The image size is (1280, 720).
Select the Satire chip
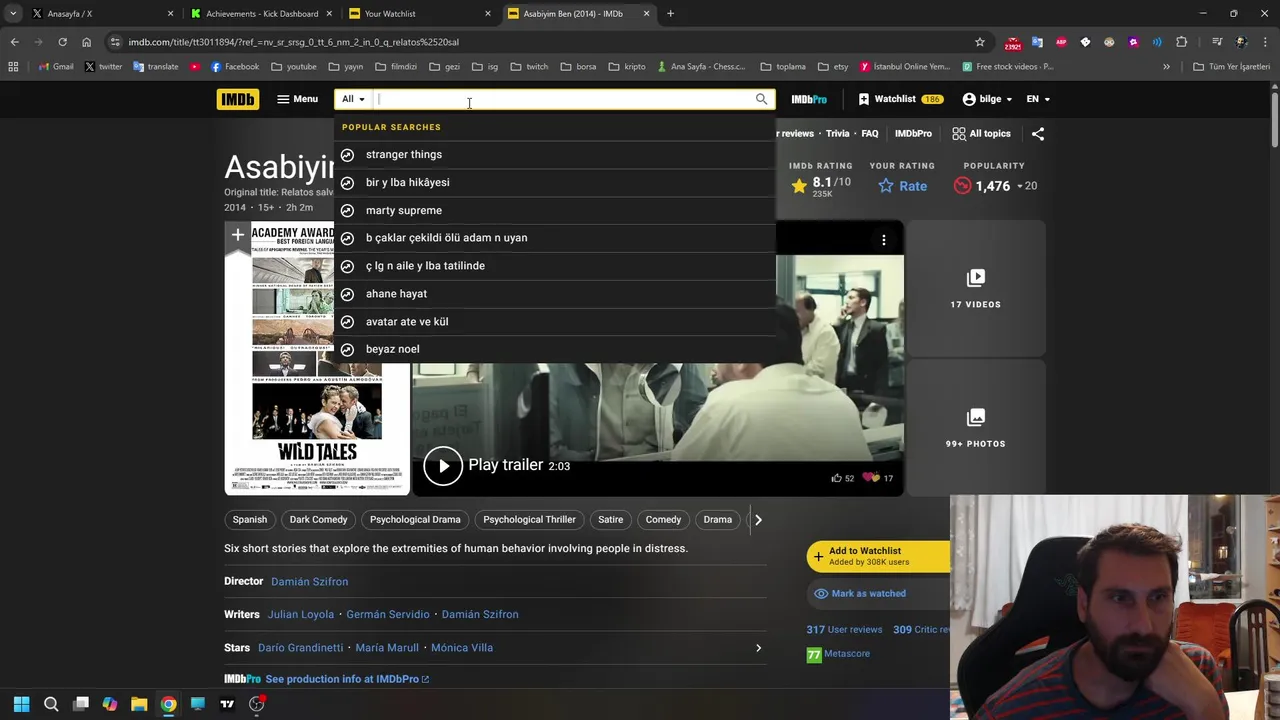(610, 519)
